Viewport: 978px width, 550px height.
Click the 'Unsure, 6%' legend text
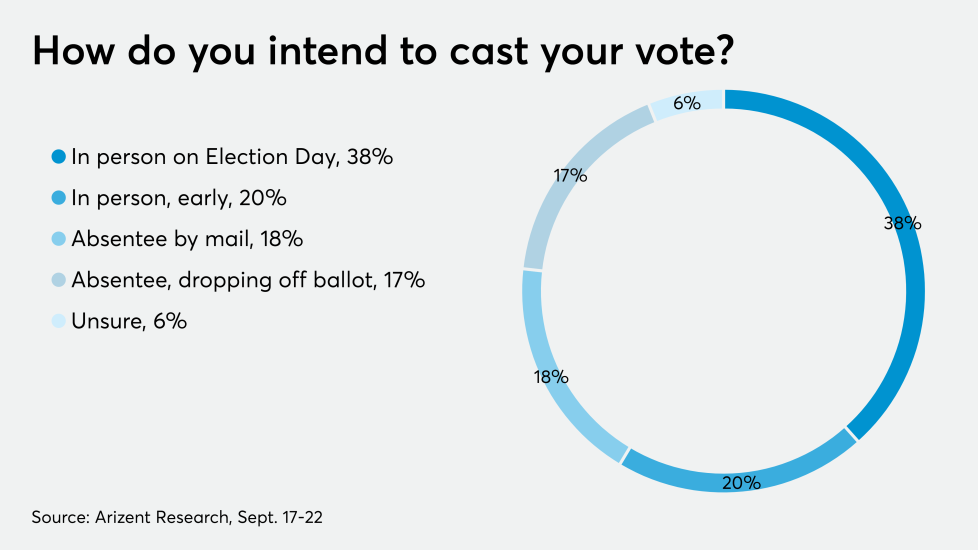129,321
